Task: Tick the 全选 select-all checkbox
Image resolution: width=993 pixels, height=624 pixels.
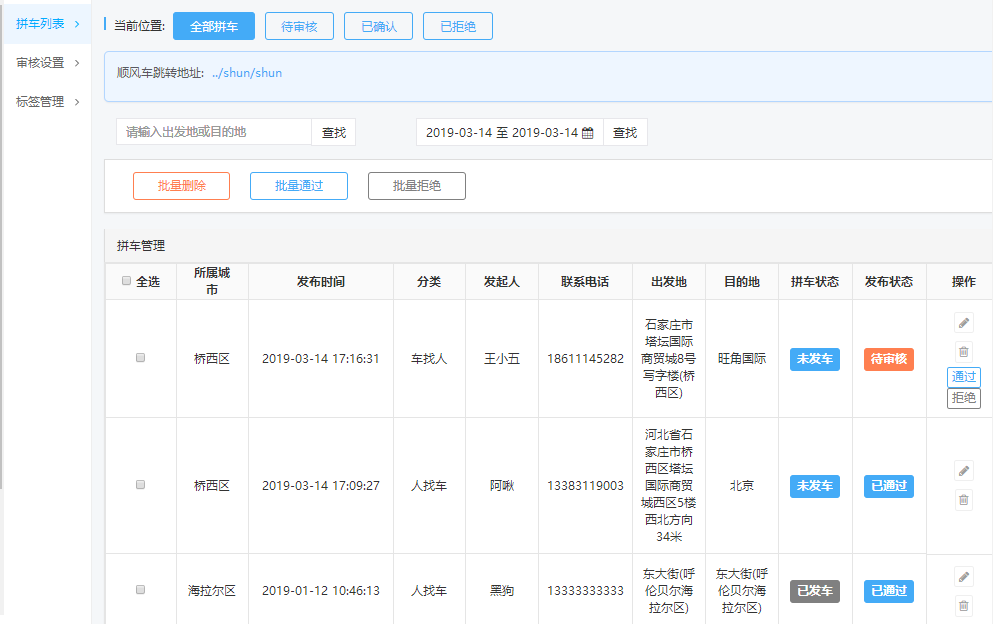Action: [x=126, y=281]
